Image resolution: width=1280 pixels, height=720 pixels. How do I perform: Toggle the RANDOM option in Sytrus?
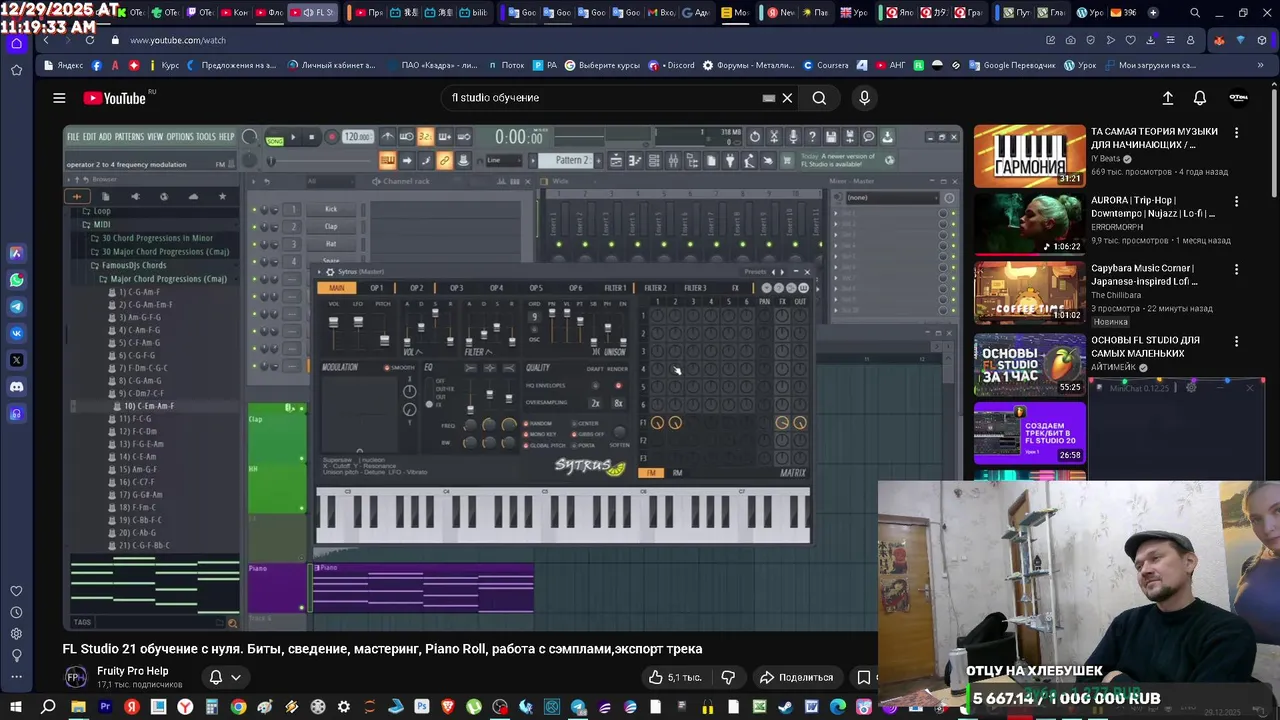pos(536,423)
